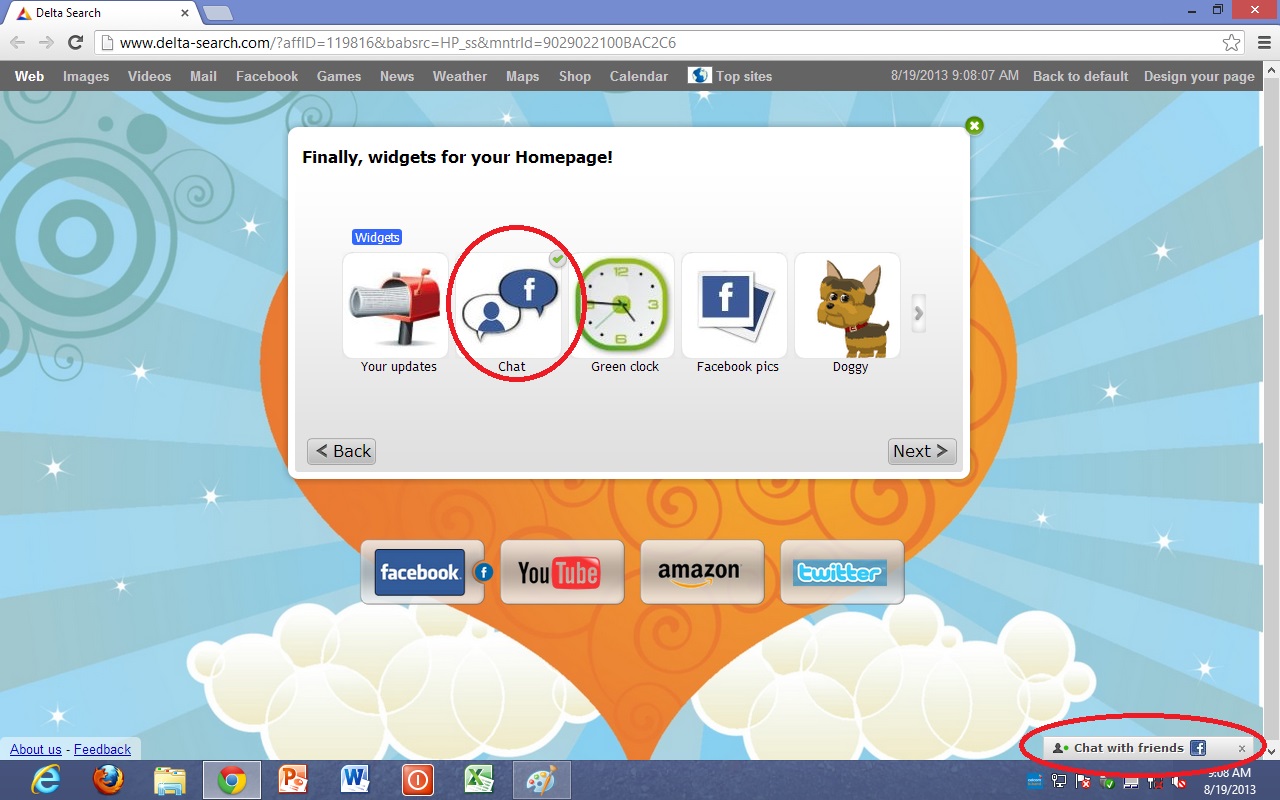This screenshot has height=800, width=1280.
Task: Open the twitter shortcut tile
Action: coord(842,572)
